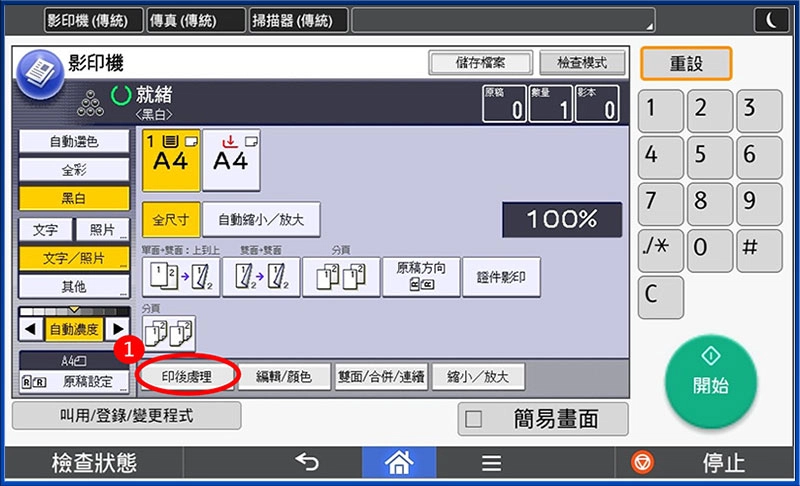Viewport: 800px width, 486px height.
Task: Open 雙面/合併/連續 menu
Action: pos(381,377)
